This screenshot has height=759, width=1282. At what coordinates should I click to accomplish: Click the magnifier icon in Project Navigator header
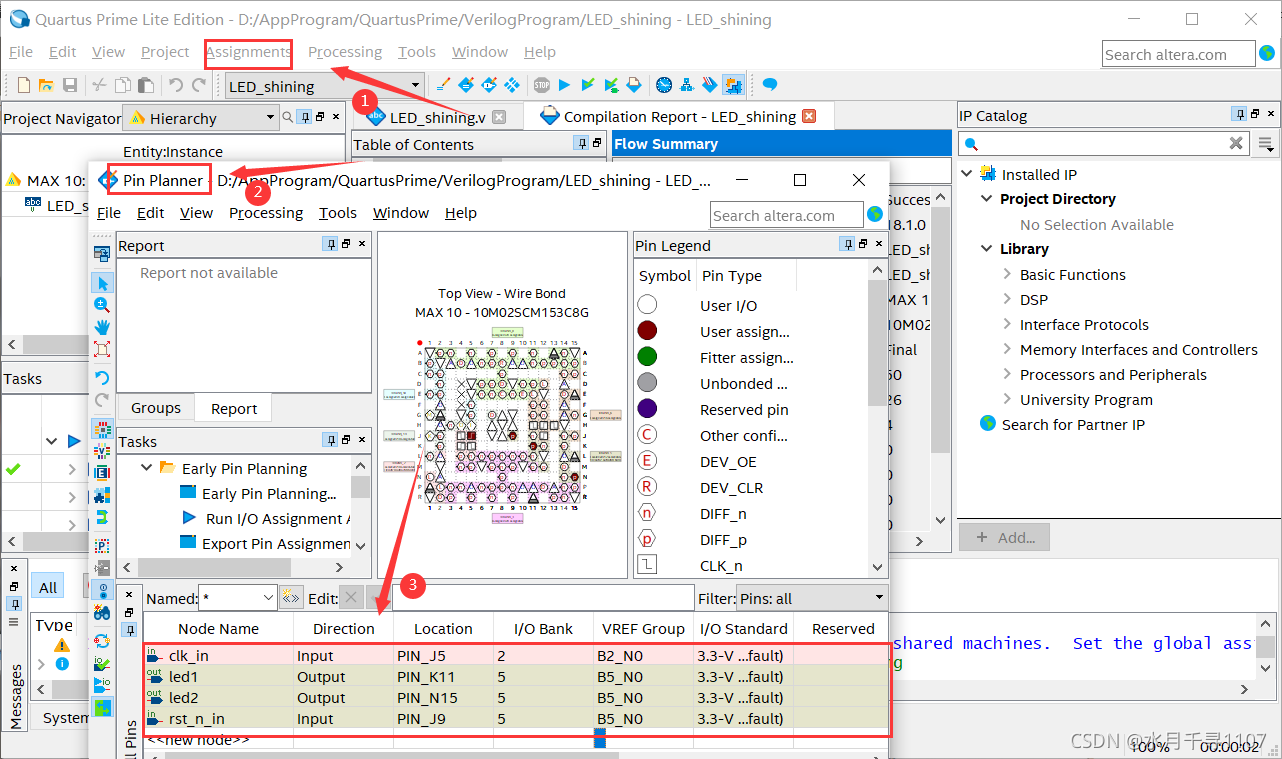click(x=288, y=118)
